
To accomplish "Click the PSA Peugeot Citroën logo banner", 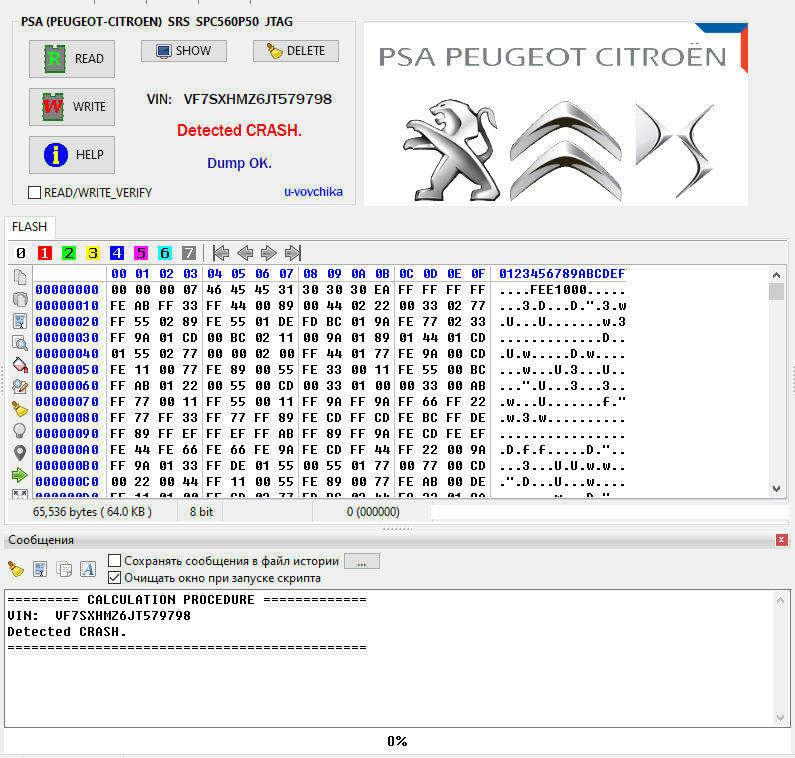I will click(x=556, y=114).
